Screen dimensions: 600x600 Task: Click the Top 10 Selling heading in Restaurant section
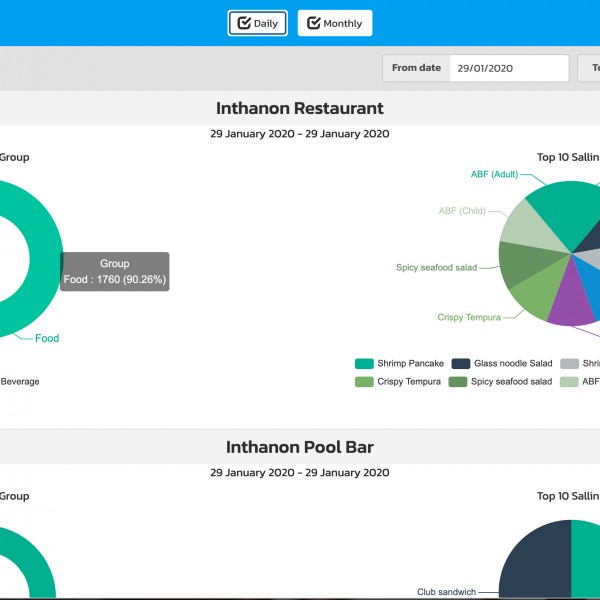(x=568, y=157)
